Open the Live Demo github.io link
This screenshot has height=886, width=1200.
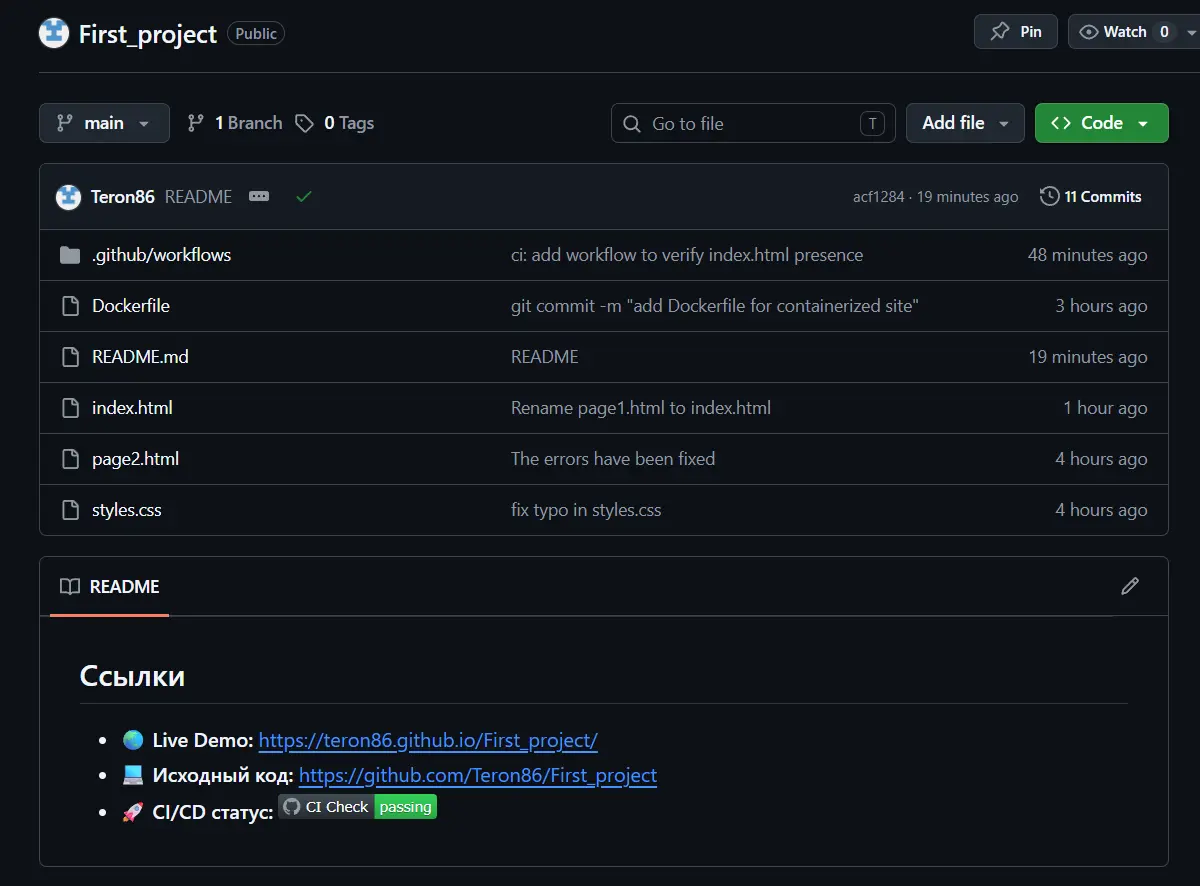pos(428,741)
